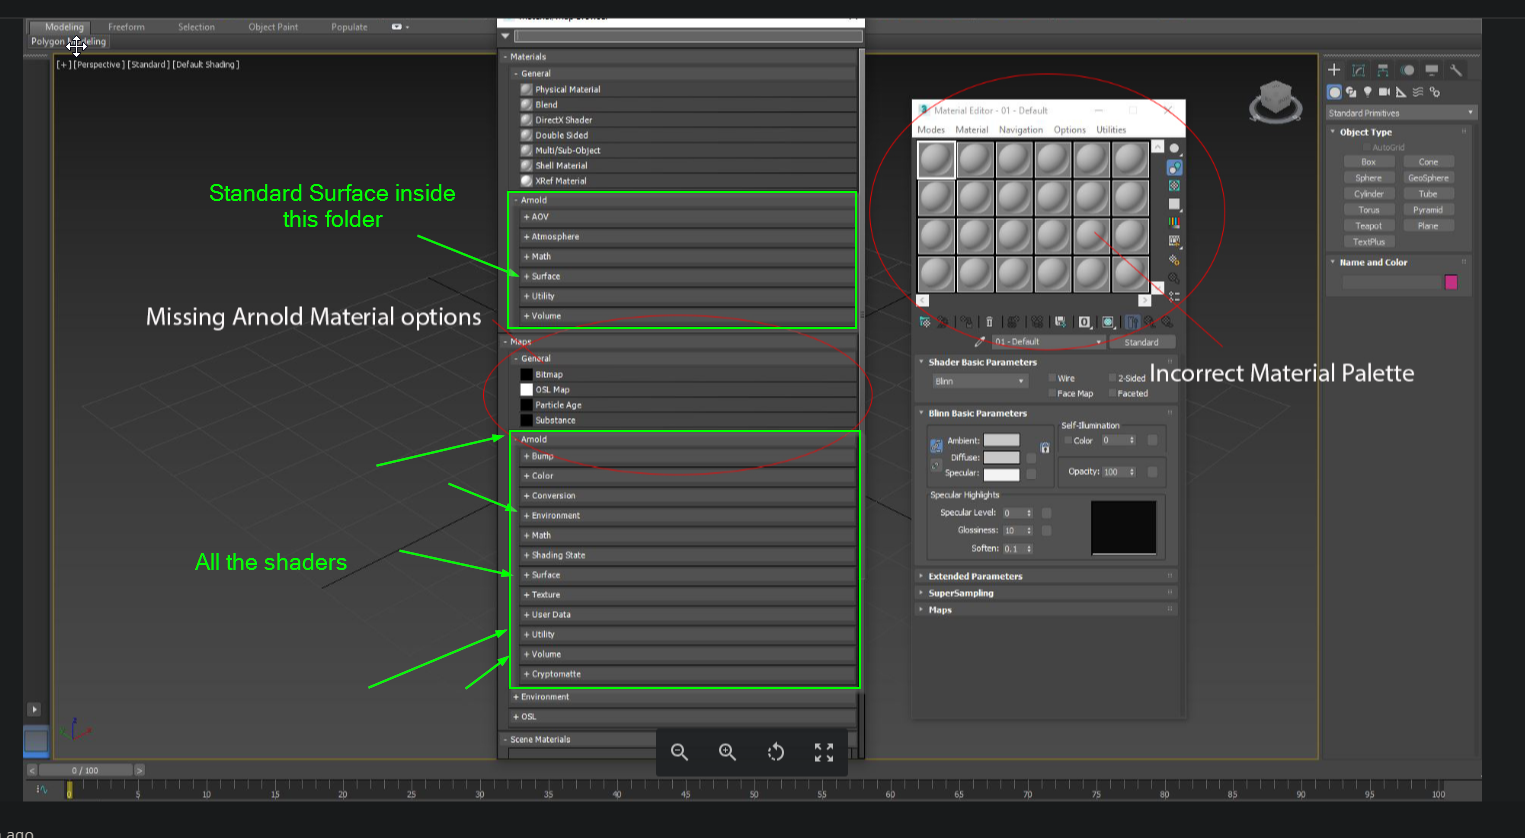Click the GeoSphere primitive button
Image resolution: width=1525 pixels, height=838 pixels.
click(x=1428, y=178)
